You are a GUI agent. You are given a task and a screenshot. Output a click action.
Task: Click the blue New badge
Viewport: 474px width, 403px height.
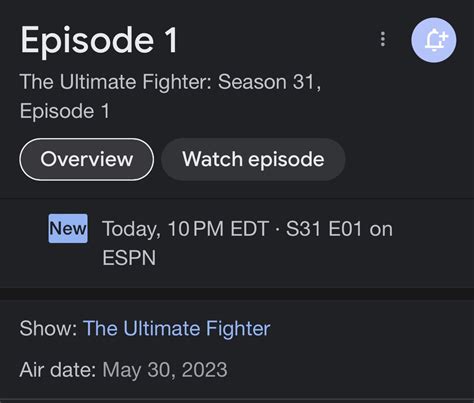coord(68,229)
